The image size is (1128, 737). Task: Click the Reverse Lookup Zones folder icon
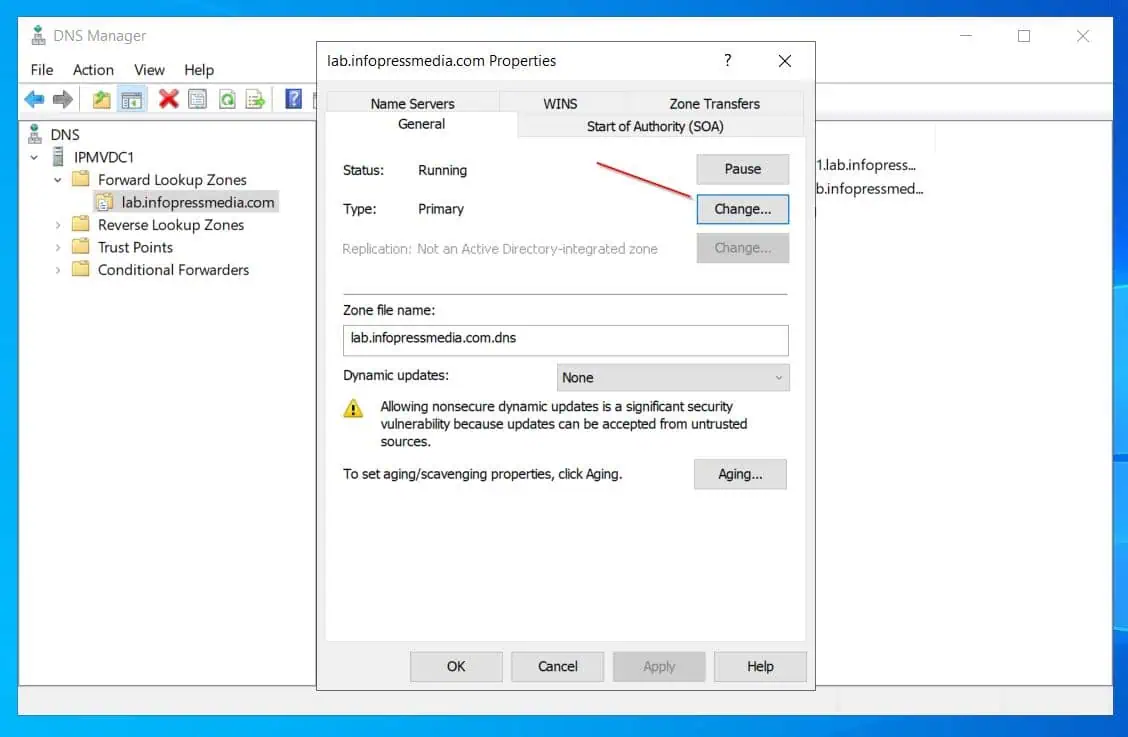click(x=81, y=224)
